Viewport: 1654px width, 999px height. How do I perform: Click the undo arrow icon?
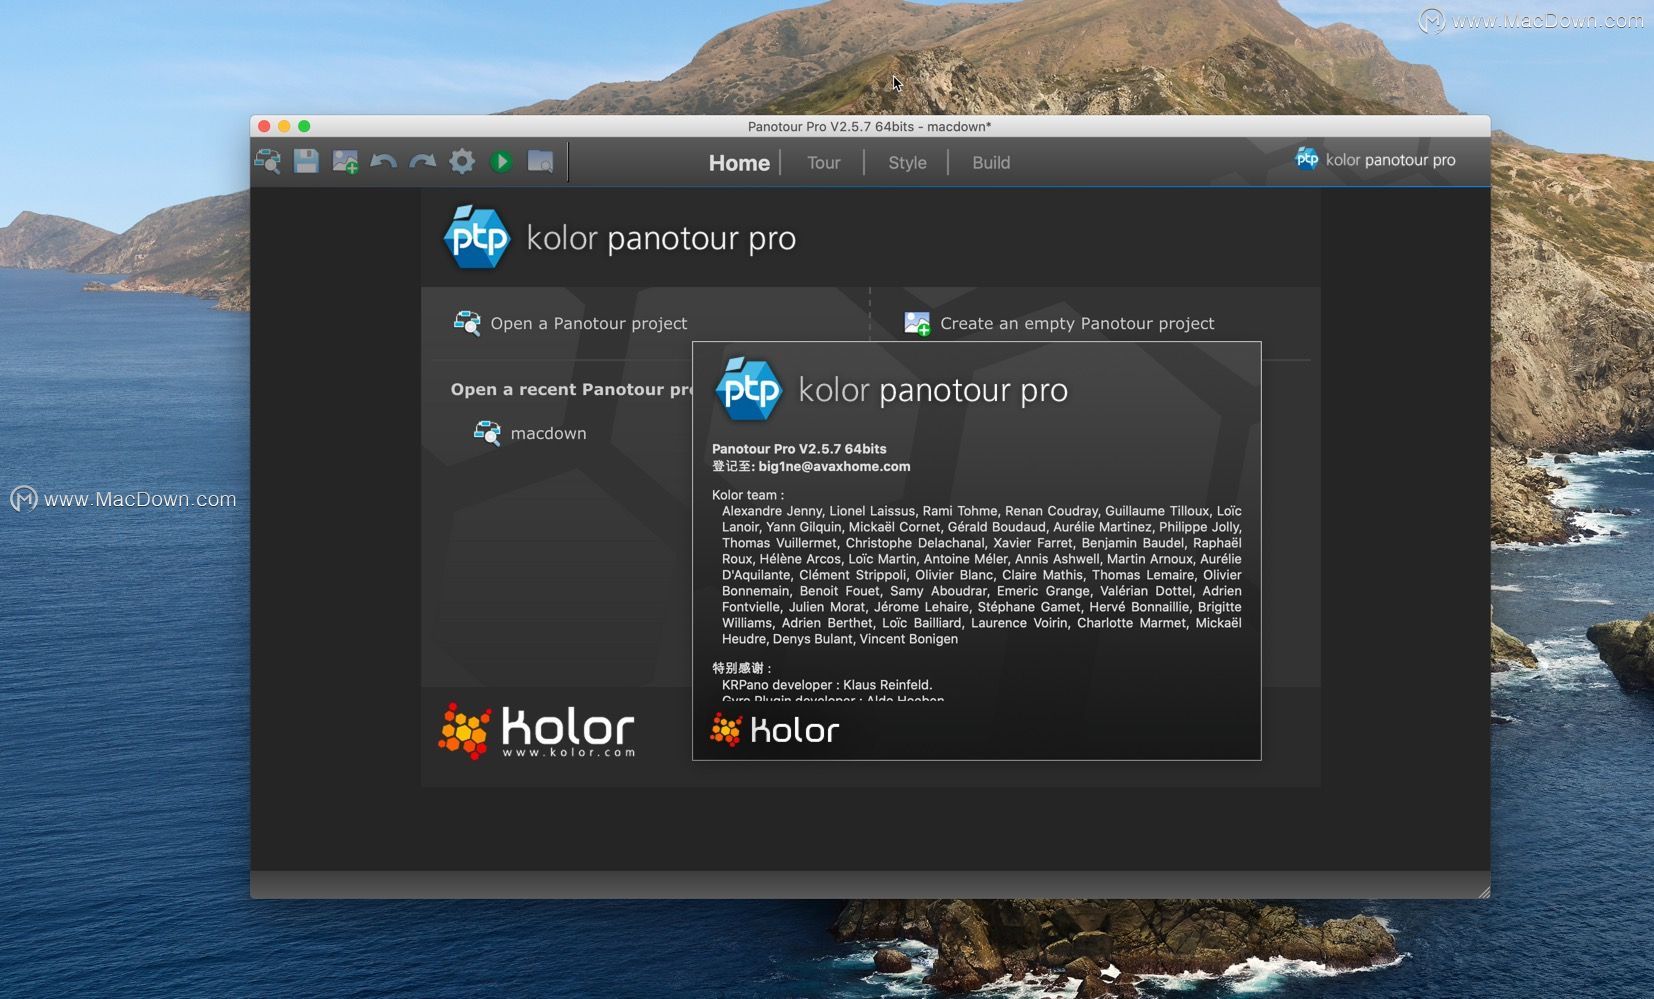point(384,161)
